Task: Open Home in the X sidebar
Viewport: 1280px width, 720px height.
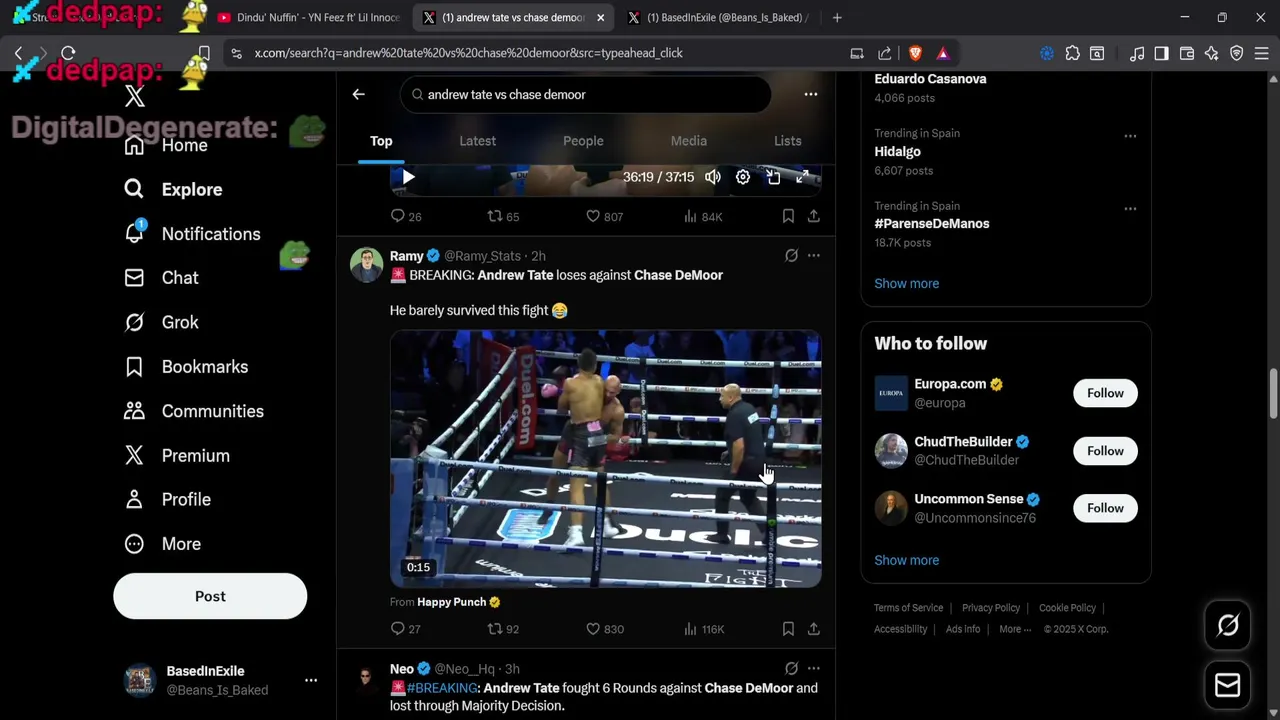Action: click(x=166, y=145)
